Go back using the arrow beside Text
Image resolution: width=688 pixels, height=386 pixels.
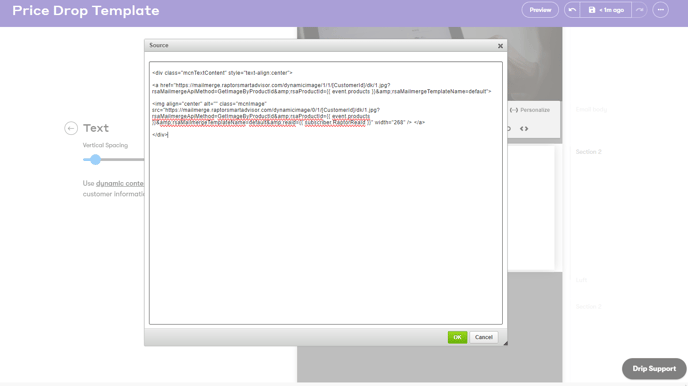click(71, 128)
